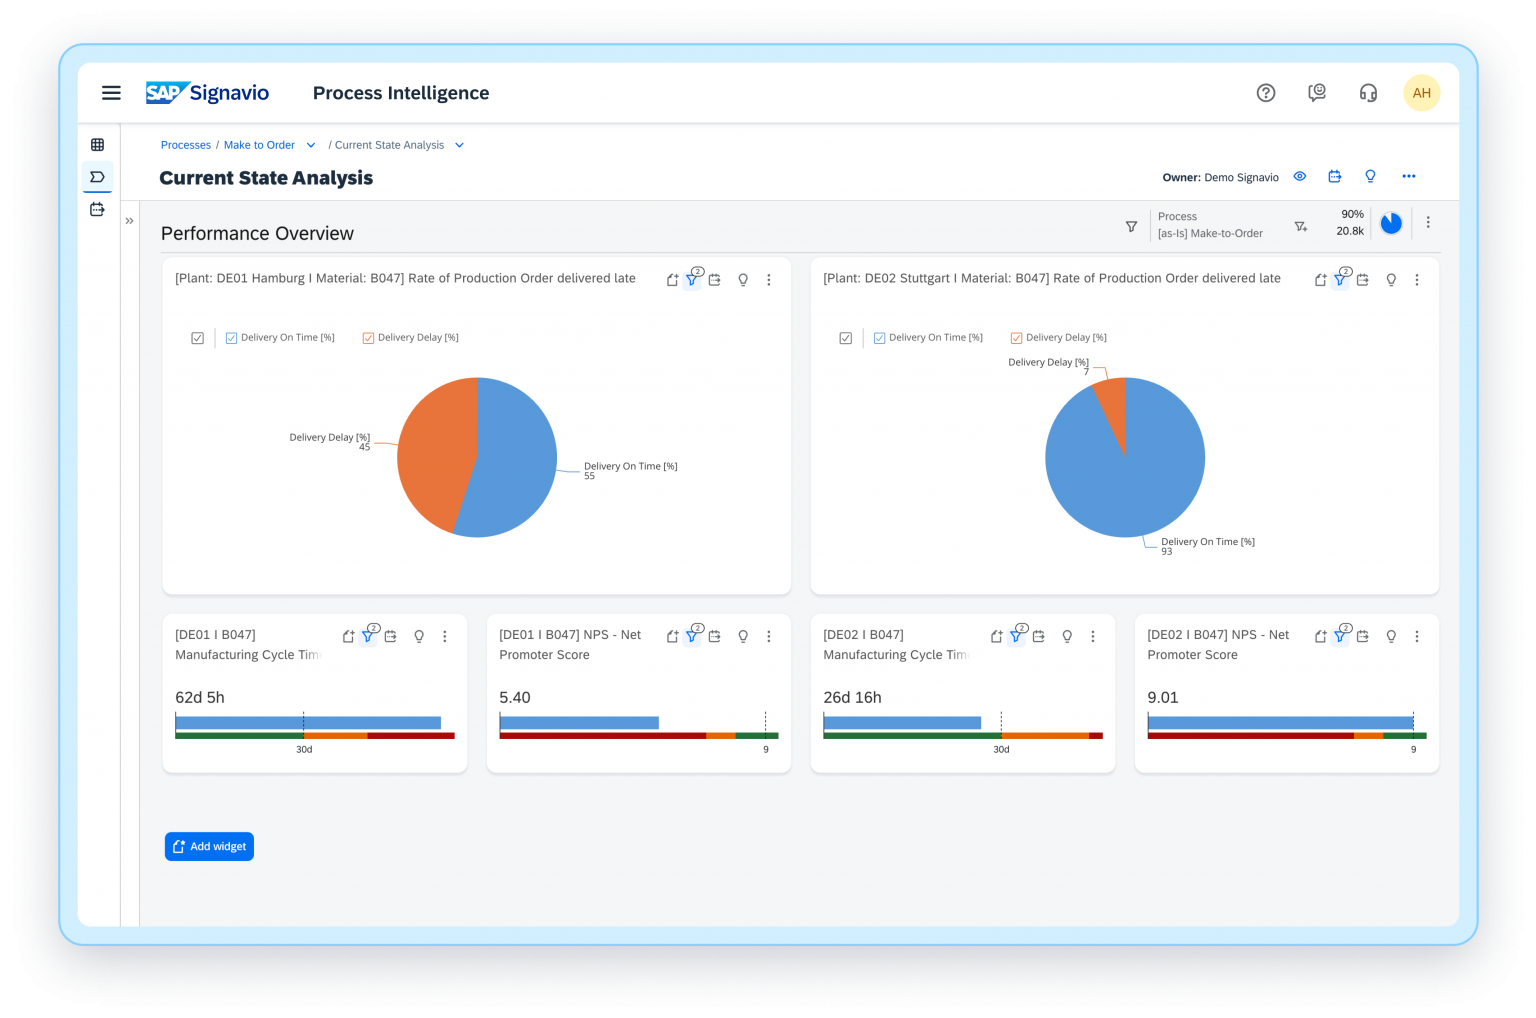Click the filter icon on the Hamburg widget
The width and height of the screenshot is (1536, 1018).
(692, 280)
